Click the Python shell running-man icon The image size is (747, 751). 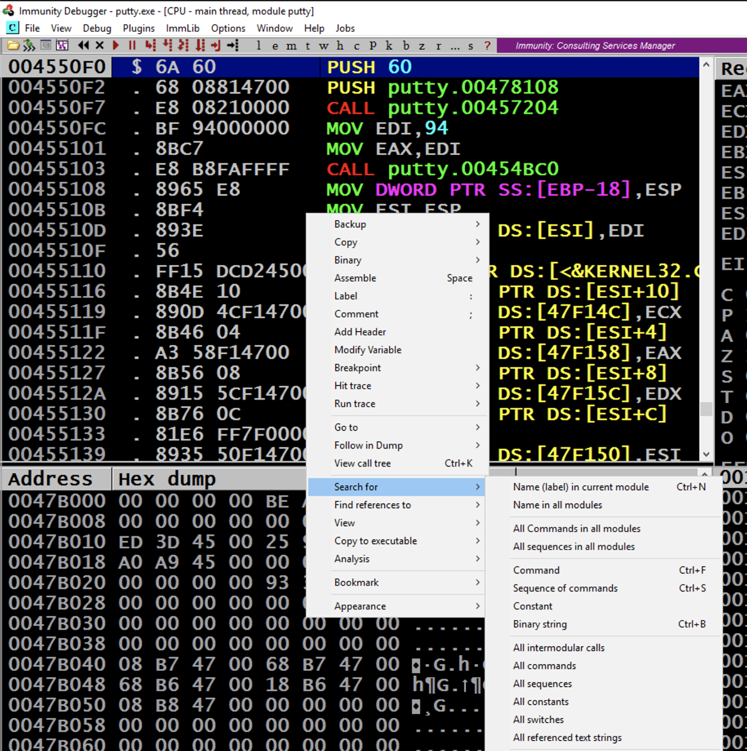29,46
